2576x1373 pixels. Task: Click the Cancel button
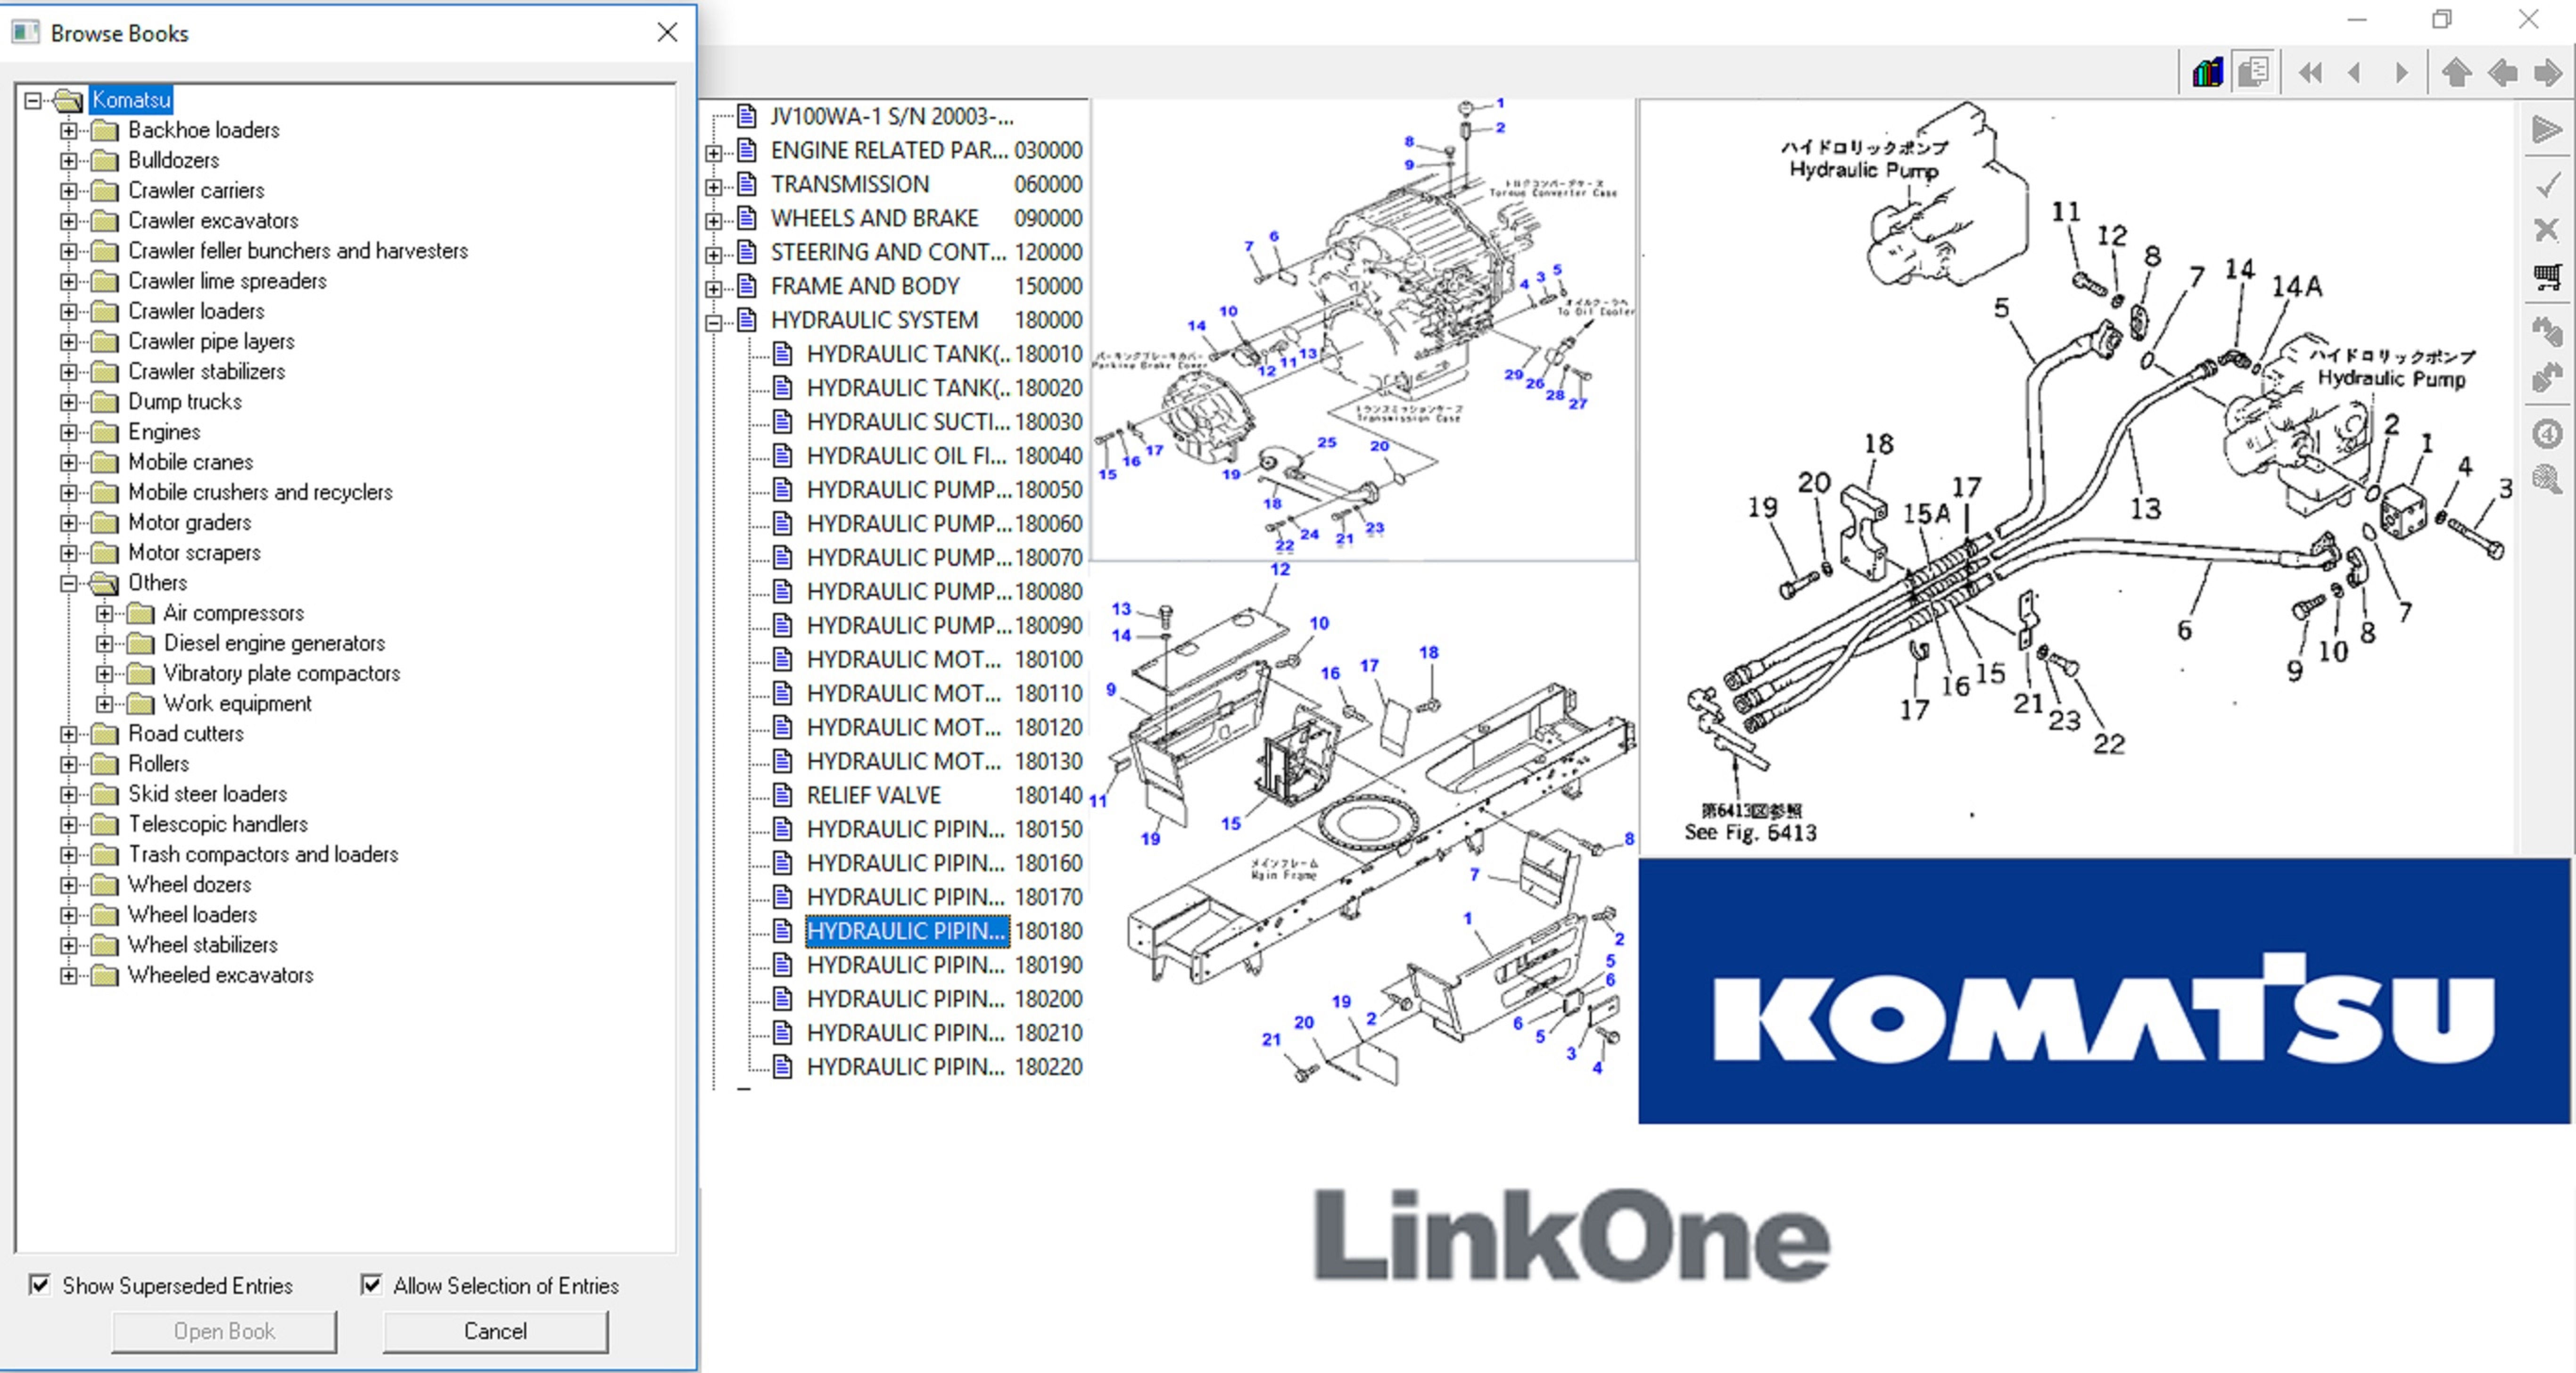495,1331
